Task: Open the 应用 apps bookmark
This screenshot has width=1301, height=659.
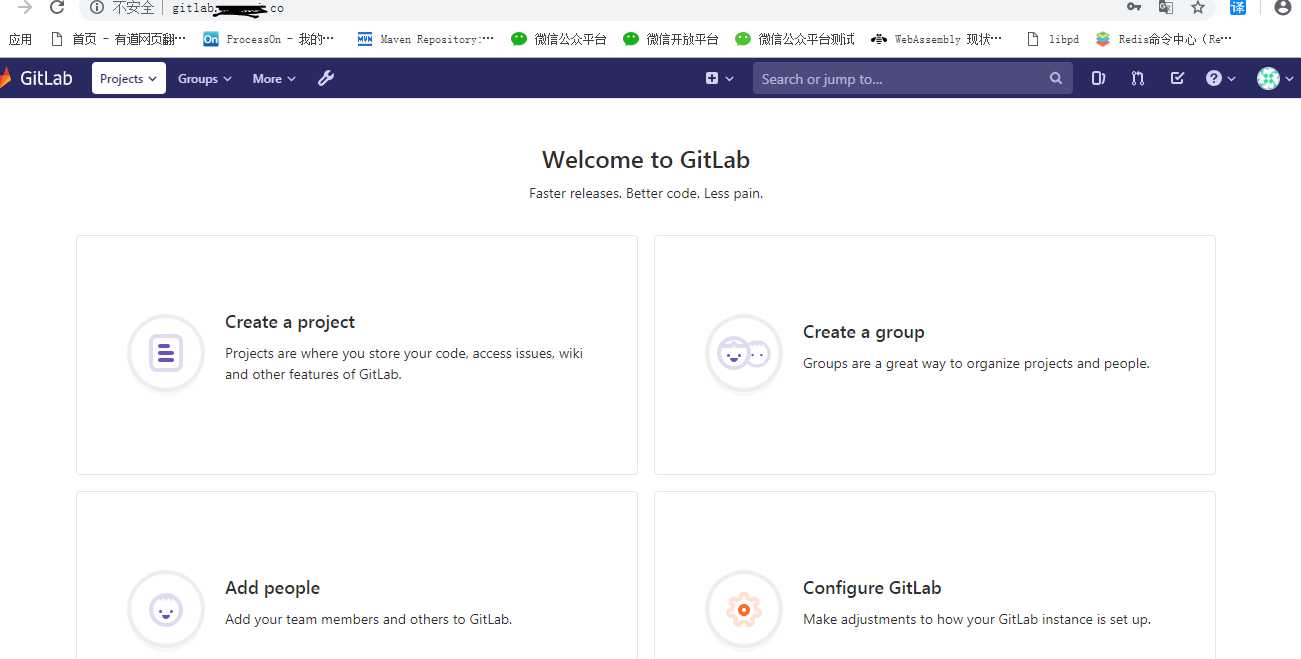Action: (x=20, y=39)
